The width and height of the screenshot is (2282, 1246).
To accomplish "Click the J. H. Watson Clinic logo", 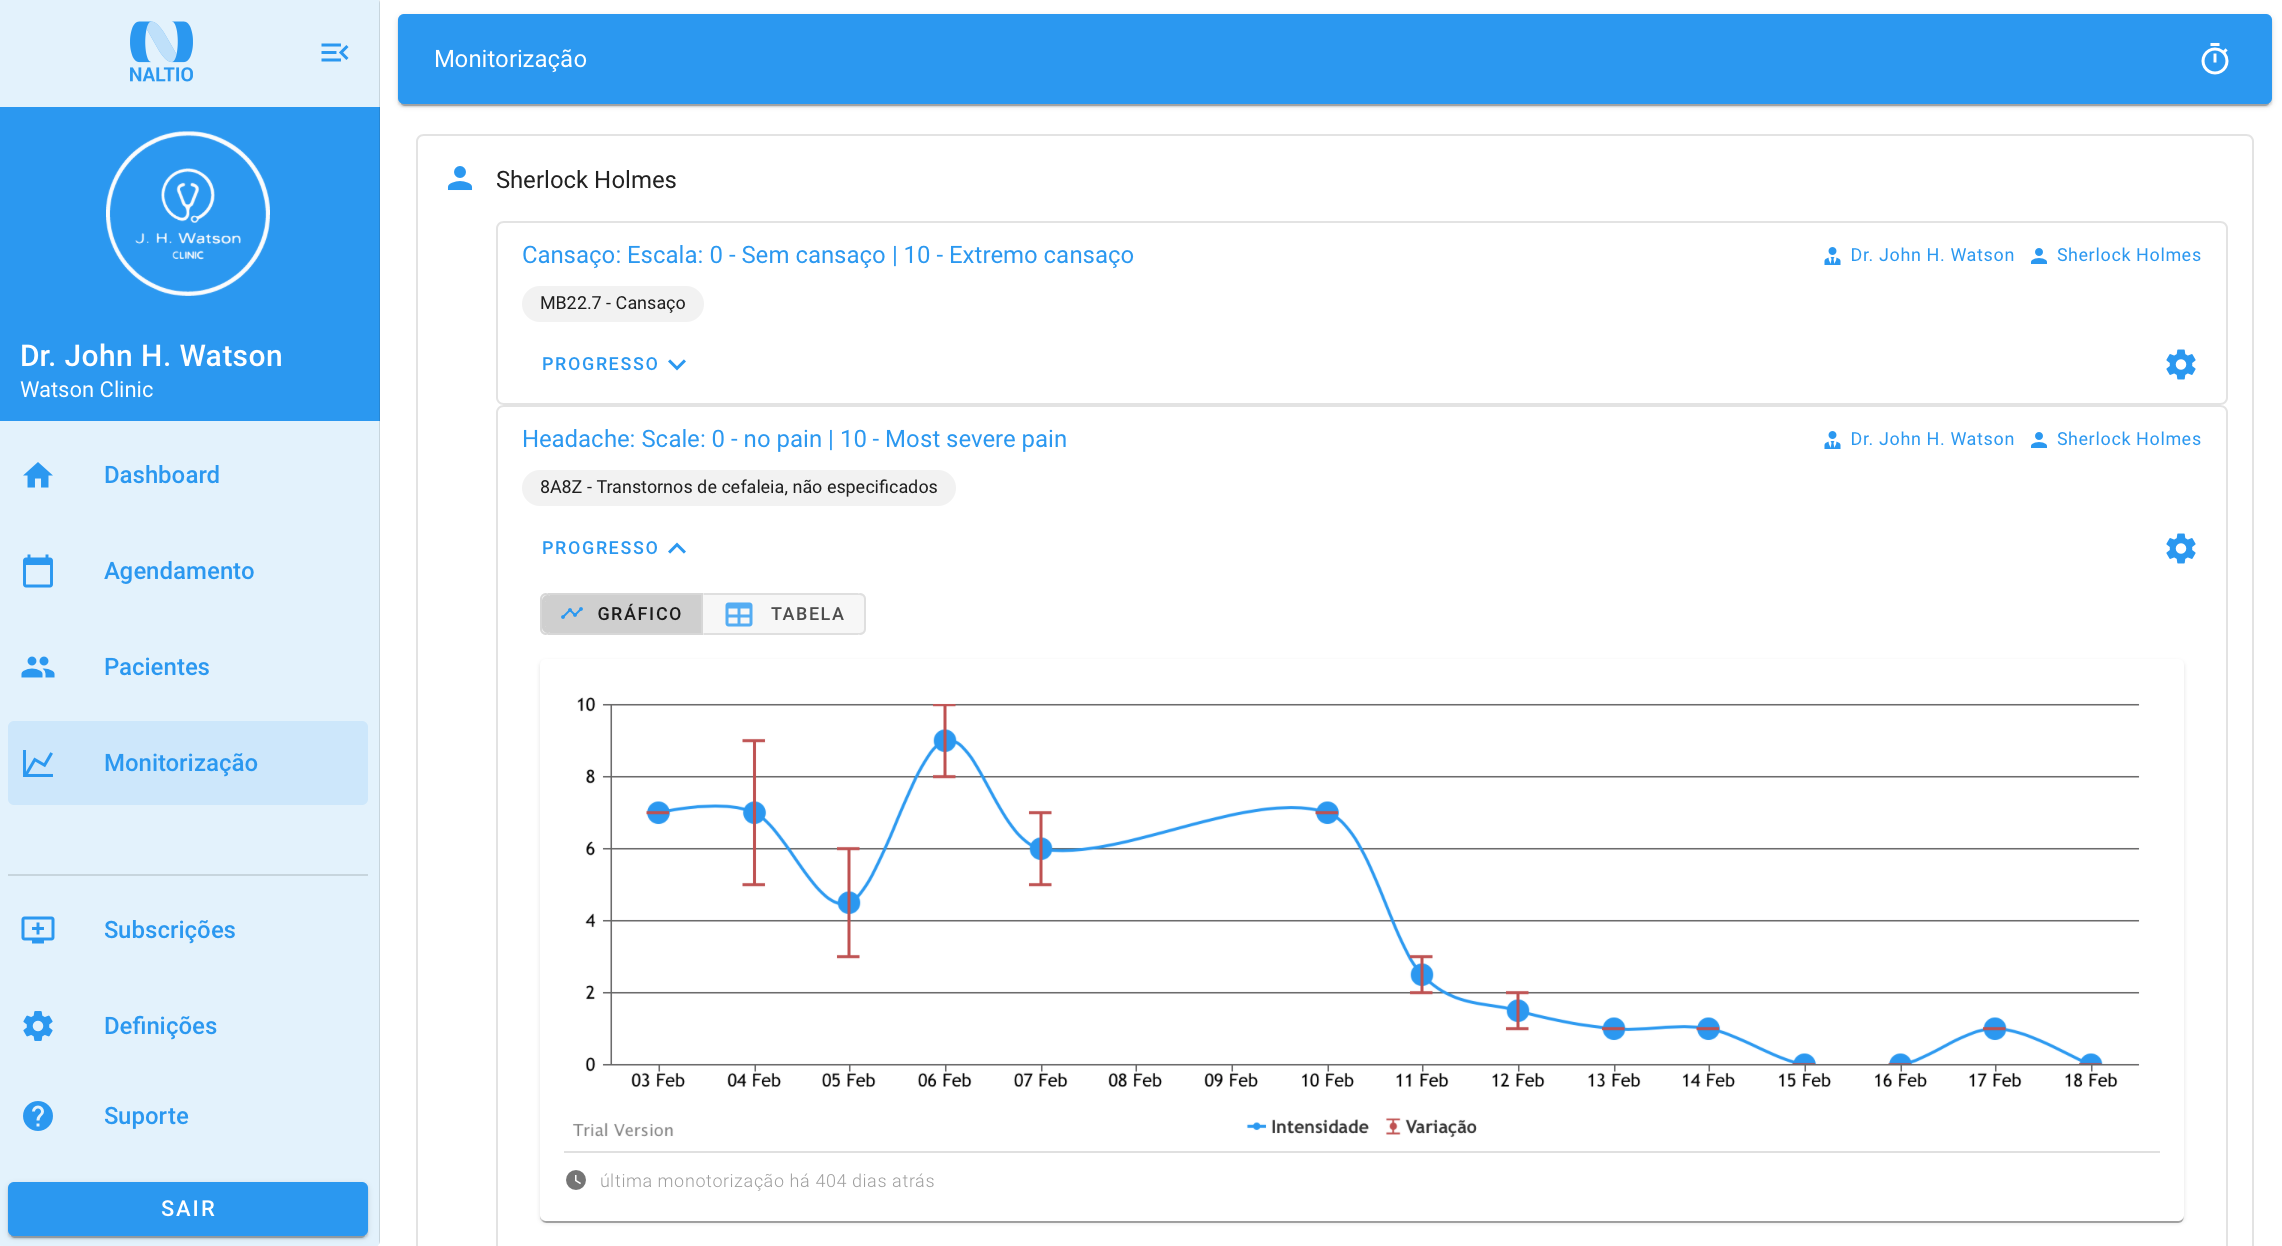I will coord(188,214).
